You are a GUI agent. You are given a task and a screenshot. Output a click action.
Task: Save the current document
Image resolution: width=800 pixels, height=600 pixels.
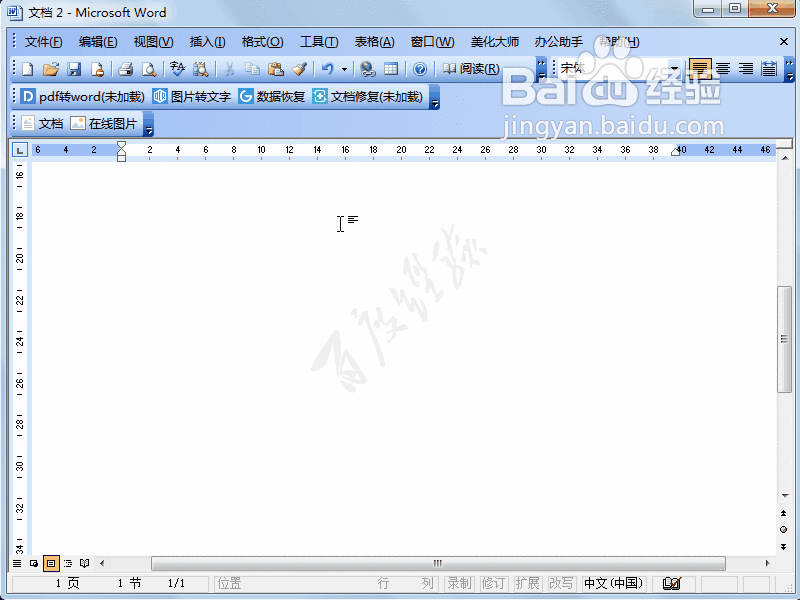(x=75, y=69)
